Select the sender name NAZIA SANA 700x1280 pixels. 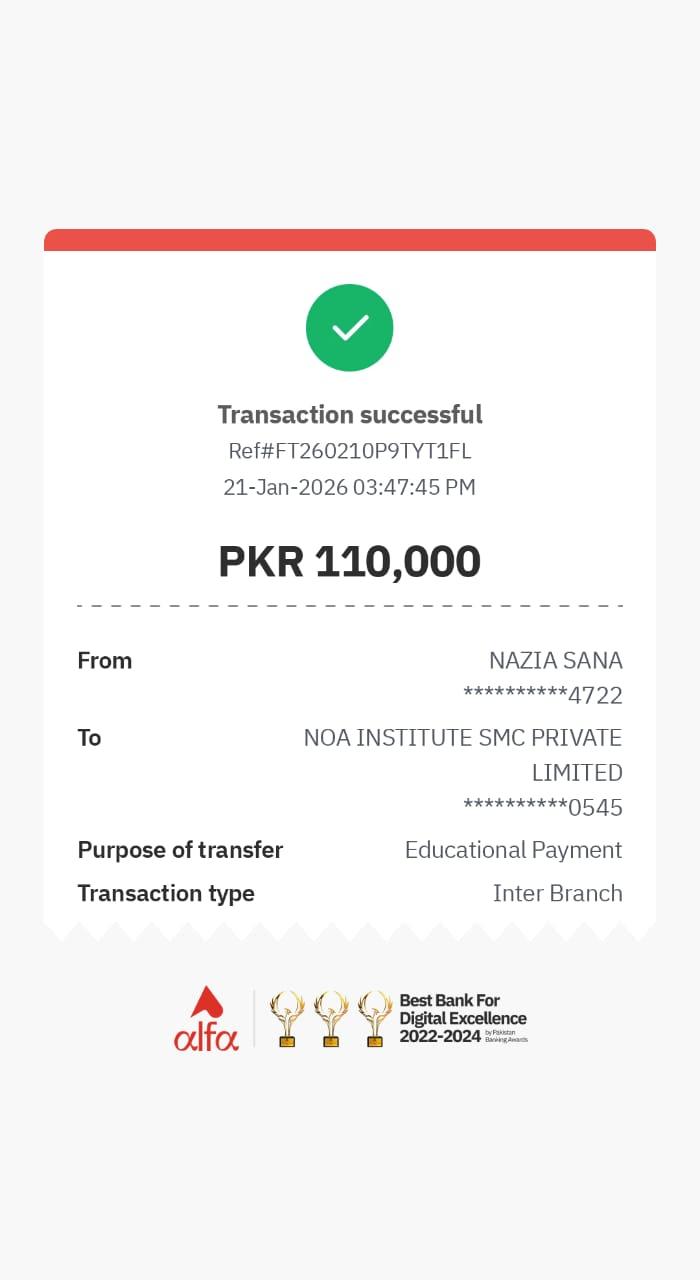pos(555,660)
